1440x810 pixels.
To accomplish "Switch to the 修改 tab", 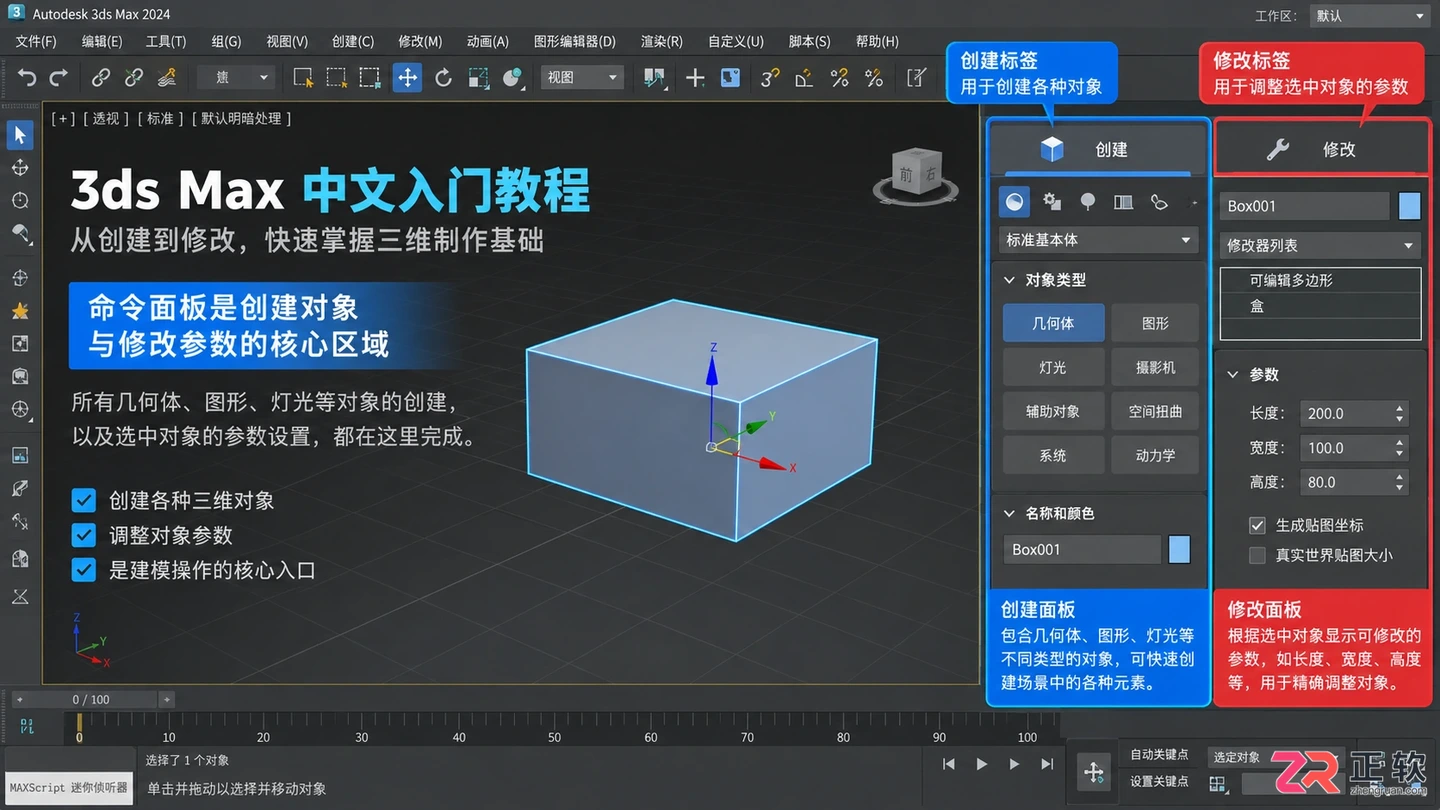I will pos(1322,149).
